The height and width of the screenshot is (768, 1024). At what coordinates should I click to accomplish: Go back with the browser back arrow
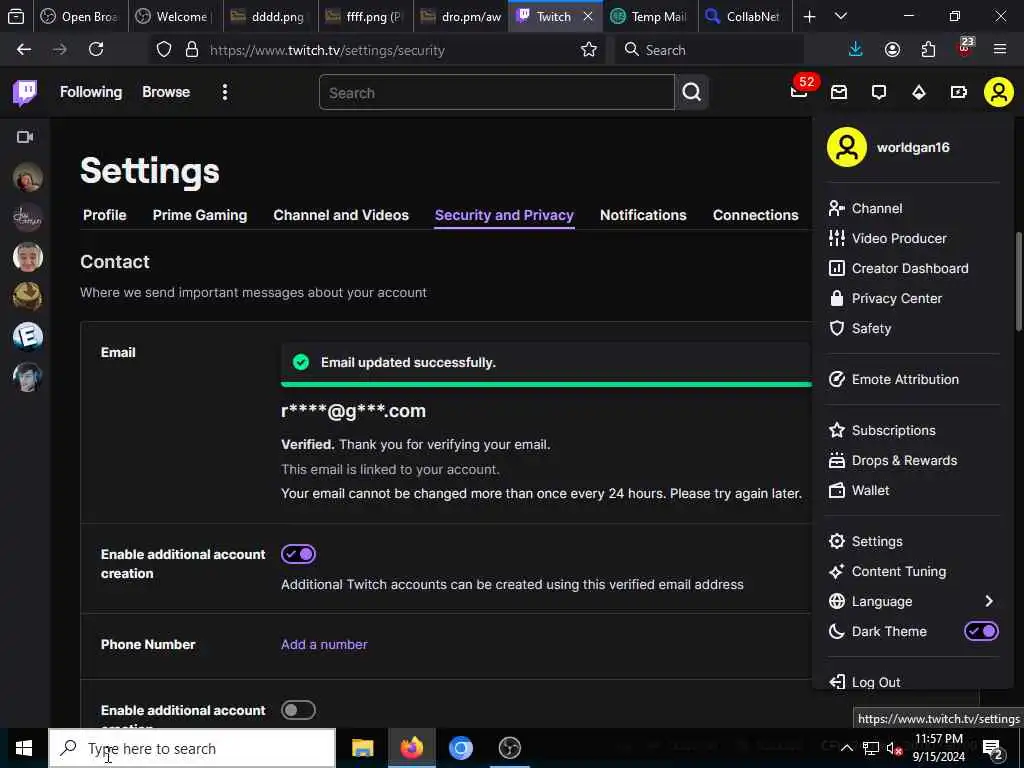click(24, 49)
